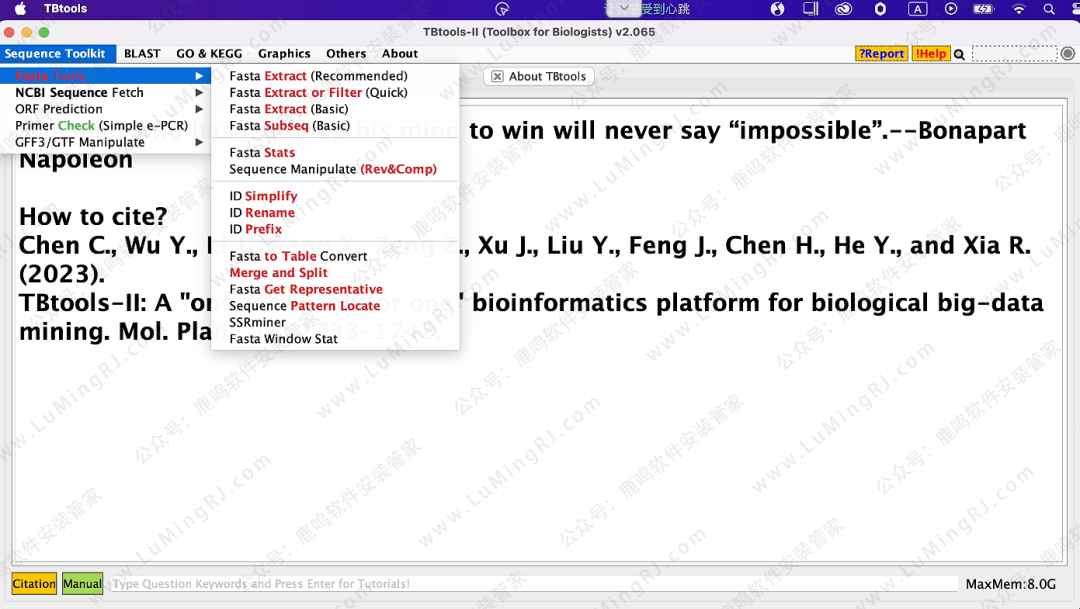
Task: Click the Wi-Fi status icon
Action: pyautogui.click(x=1019, y=9)
